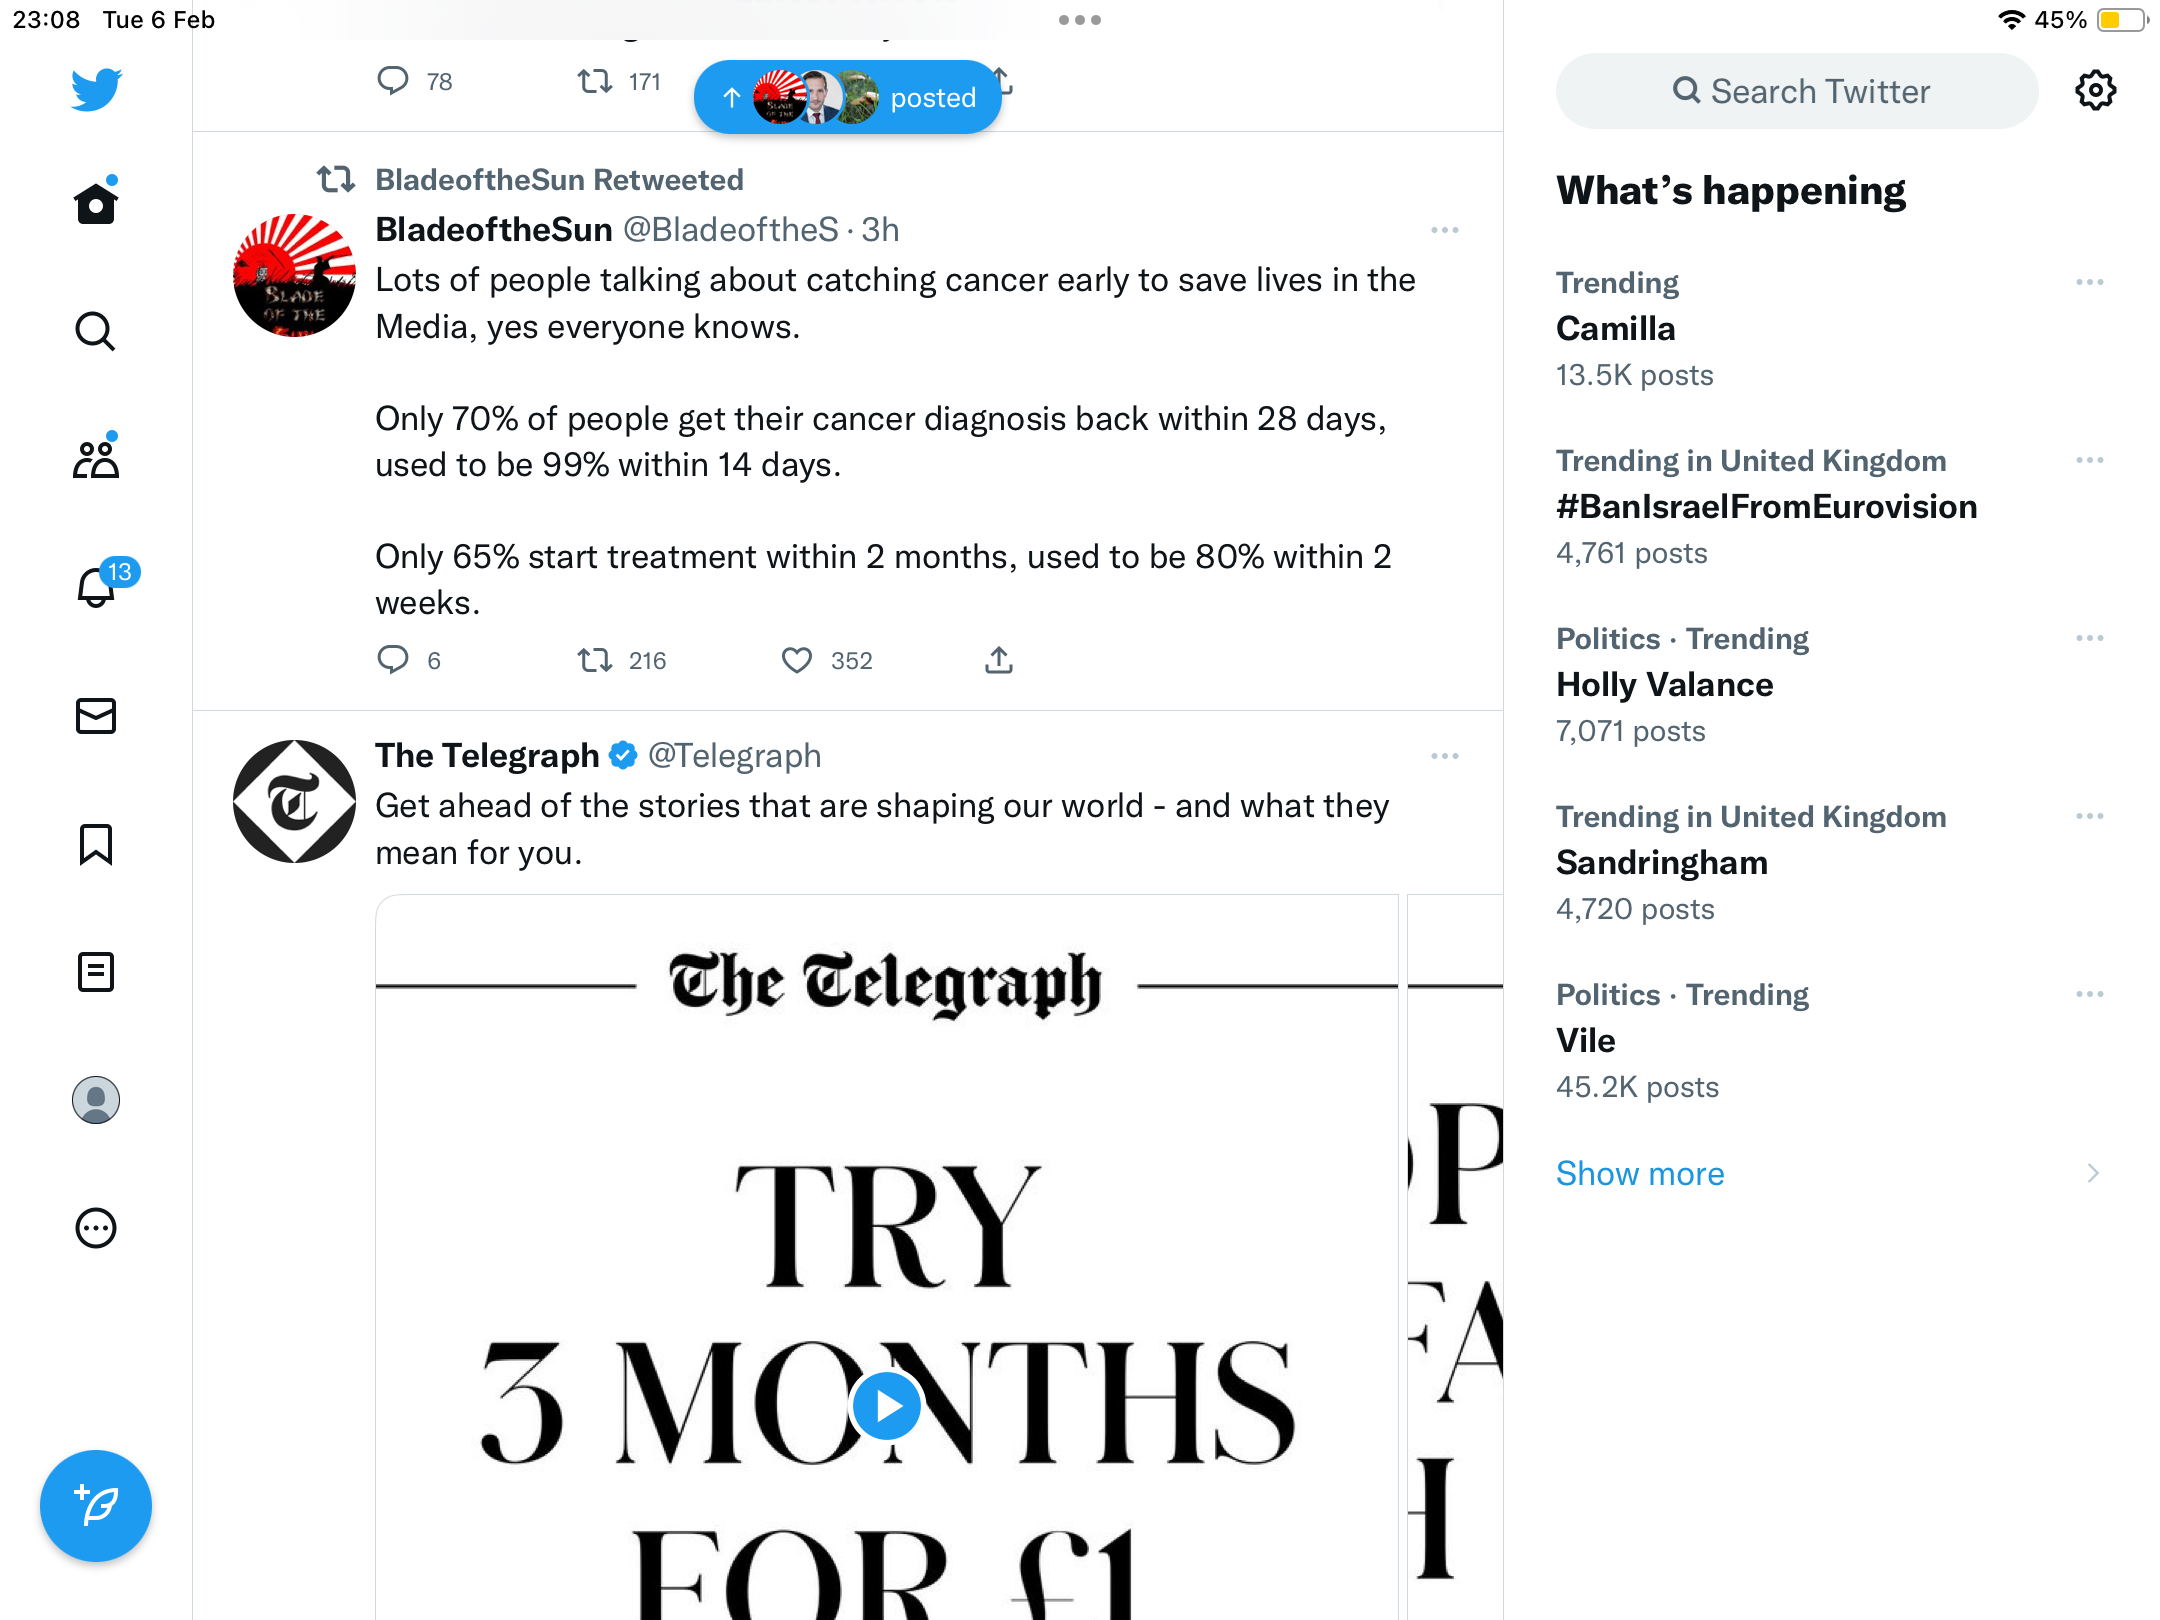2160x1620 pixels.
Task: Load new posts via the posted pill
Action: coord(848,97)
